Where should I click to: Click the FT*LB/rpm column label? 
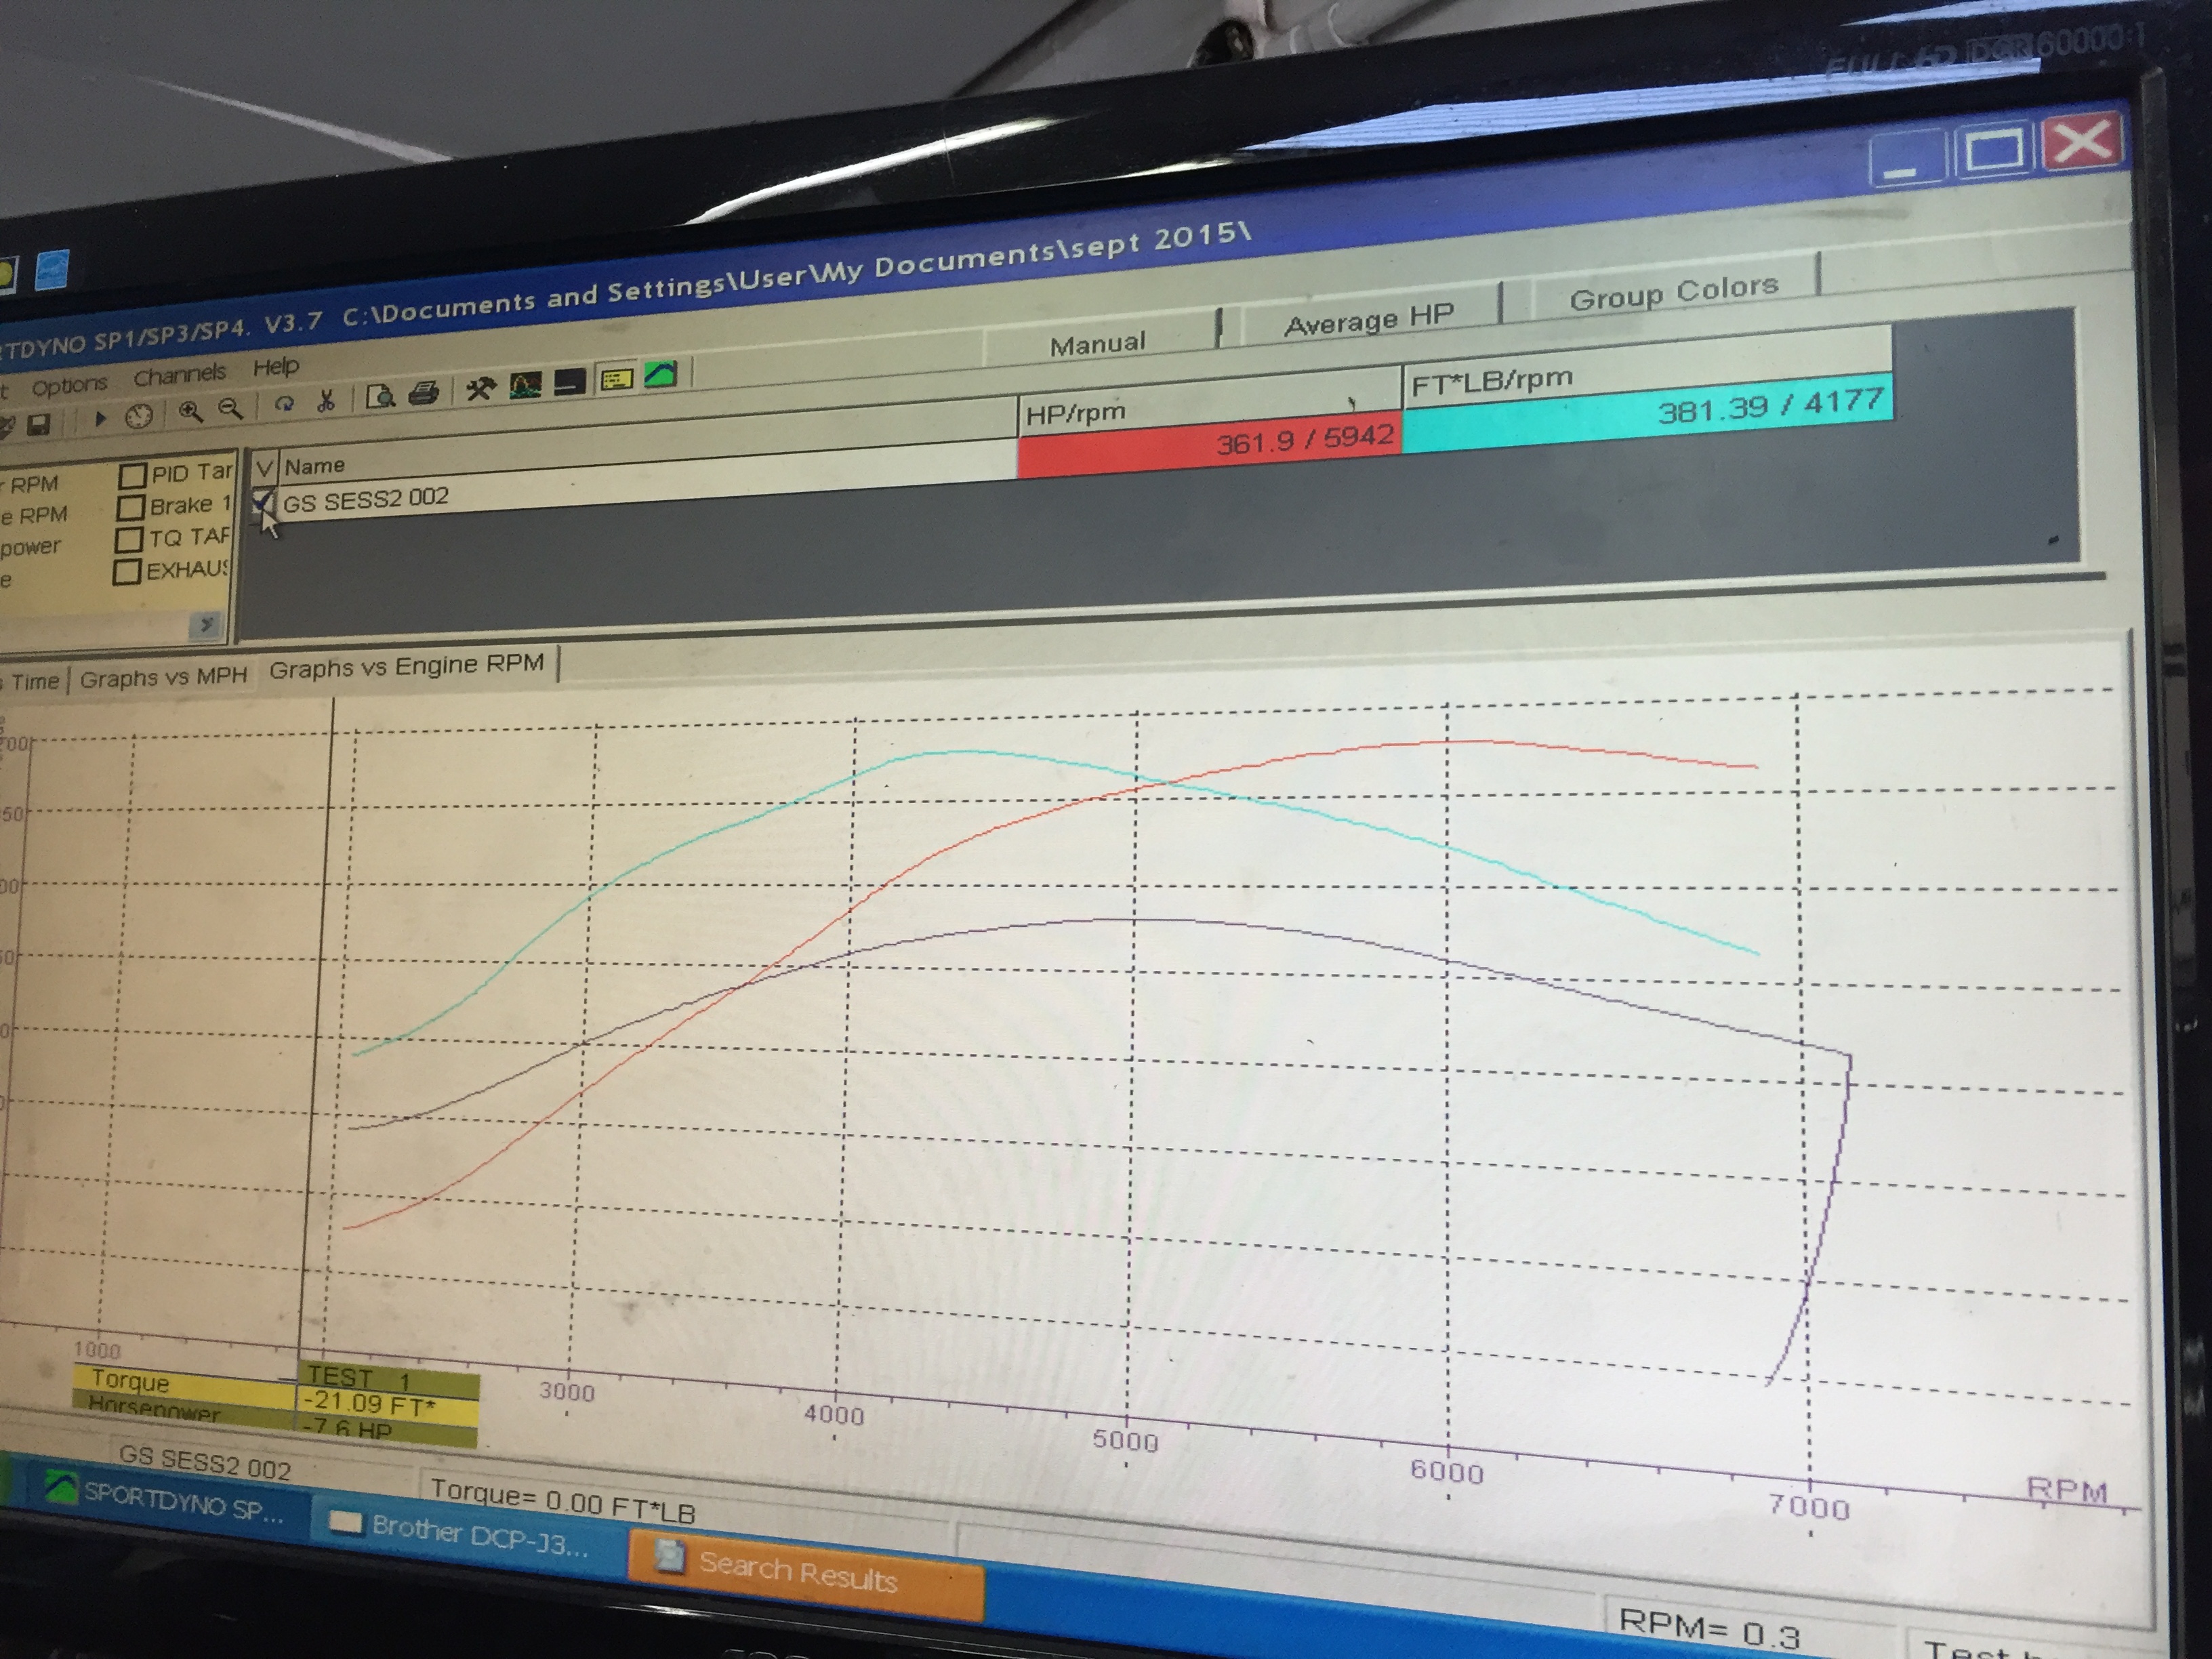click(x=1491, y=381)
